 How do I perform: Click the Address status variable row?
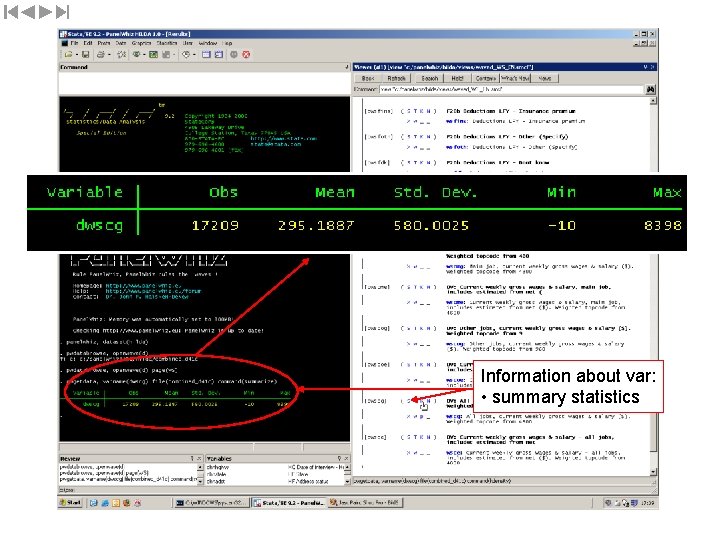275,481
